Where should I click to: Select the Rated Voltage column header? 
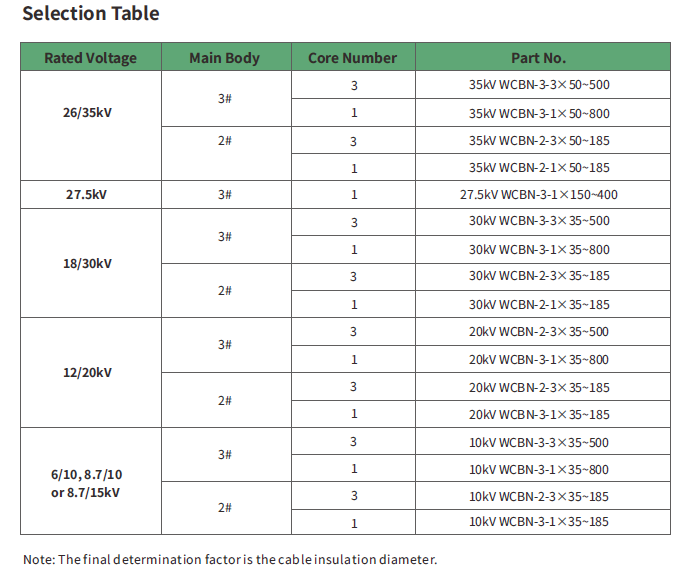(91, 58)
